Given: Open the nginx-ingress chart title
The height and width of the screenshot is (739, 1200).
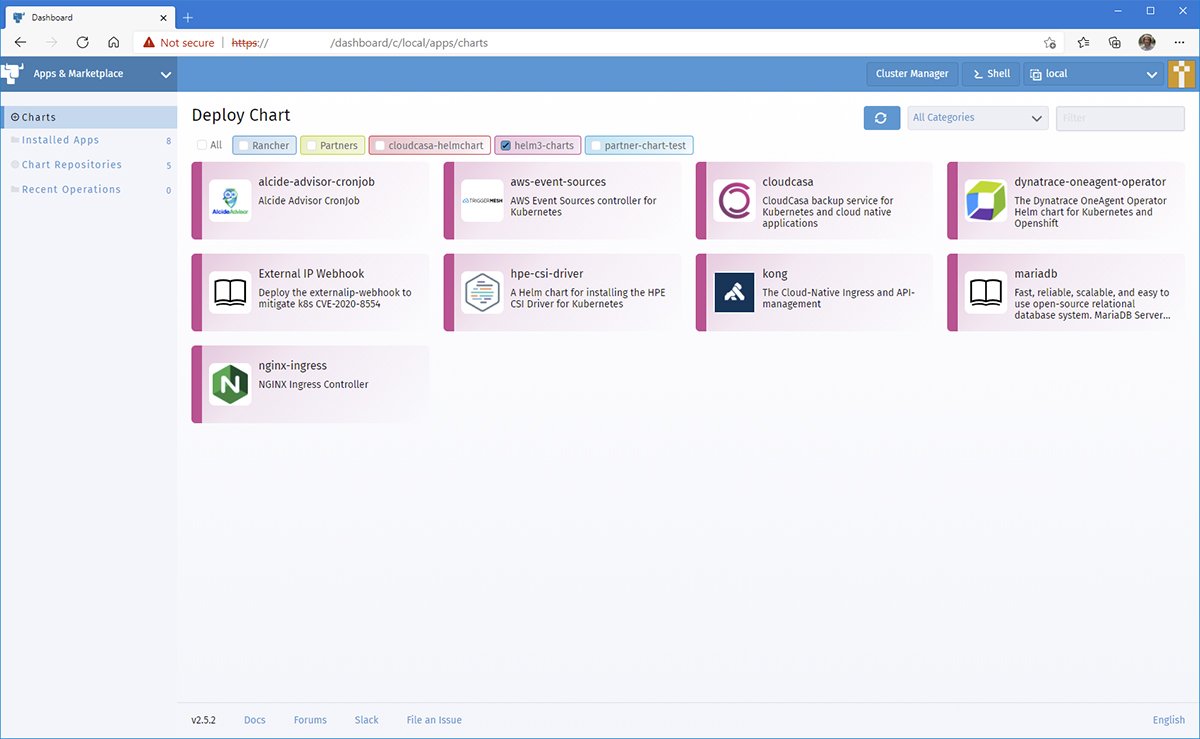Looking at the screenshot, I should 292,366.
